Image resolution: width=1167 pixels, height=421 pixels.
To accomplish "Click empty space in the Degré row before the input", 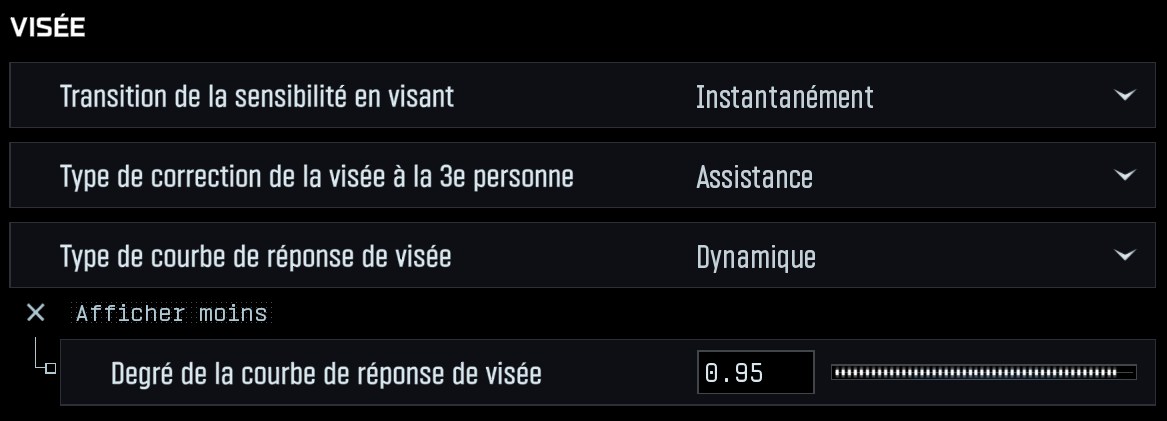I will (620, 374).
